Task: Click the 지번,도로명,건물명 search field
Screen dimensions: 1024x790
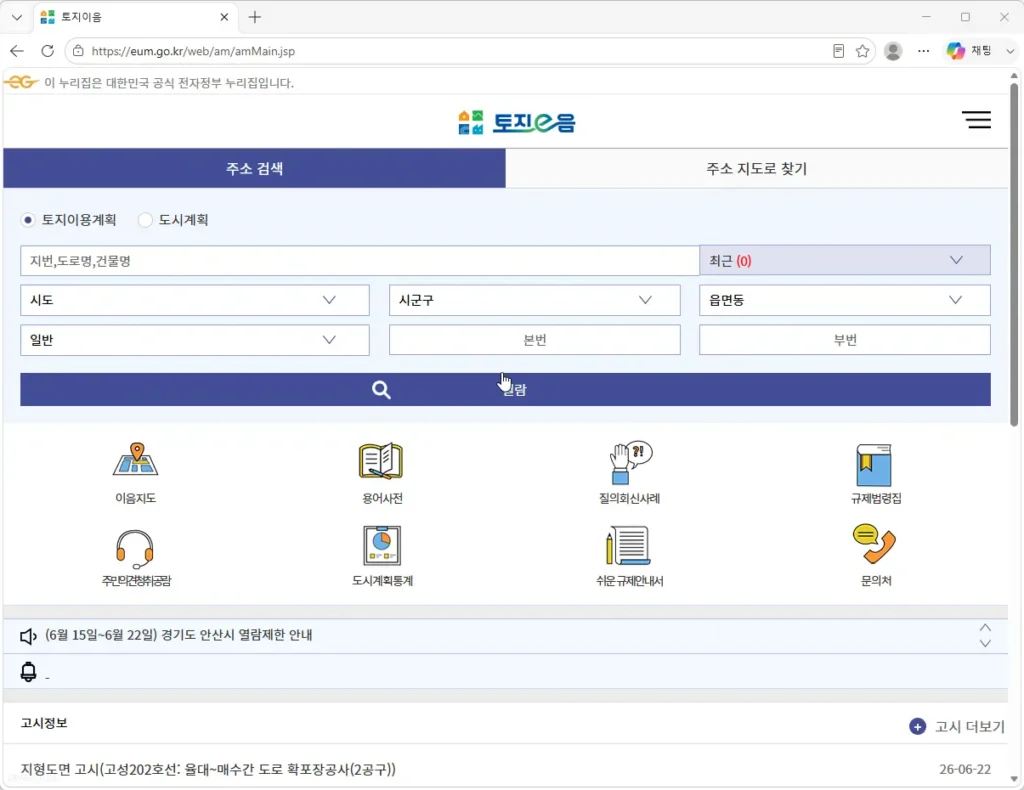Action: (x=359, y=261)
